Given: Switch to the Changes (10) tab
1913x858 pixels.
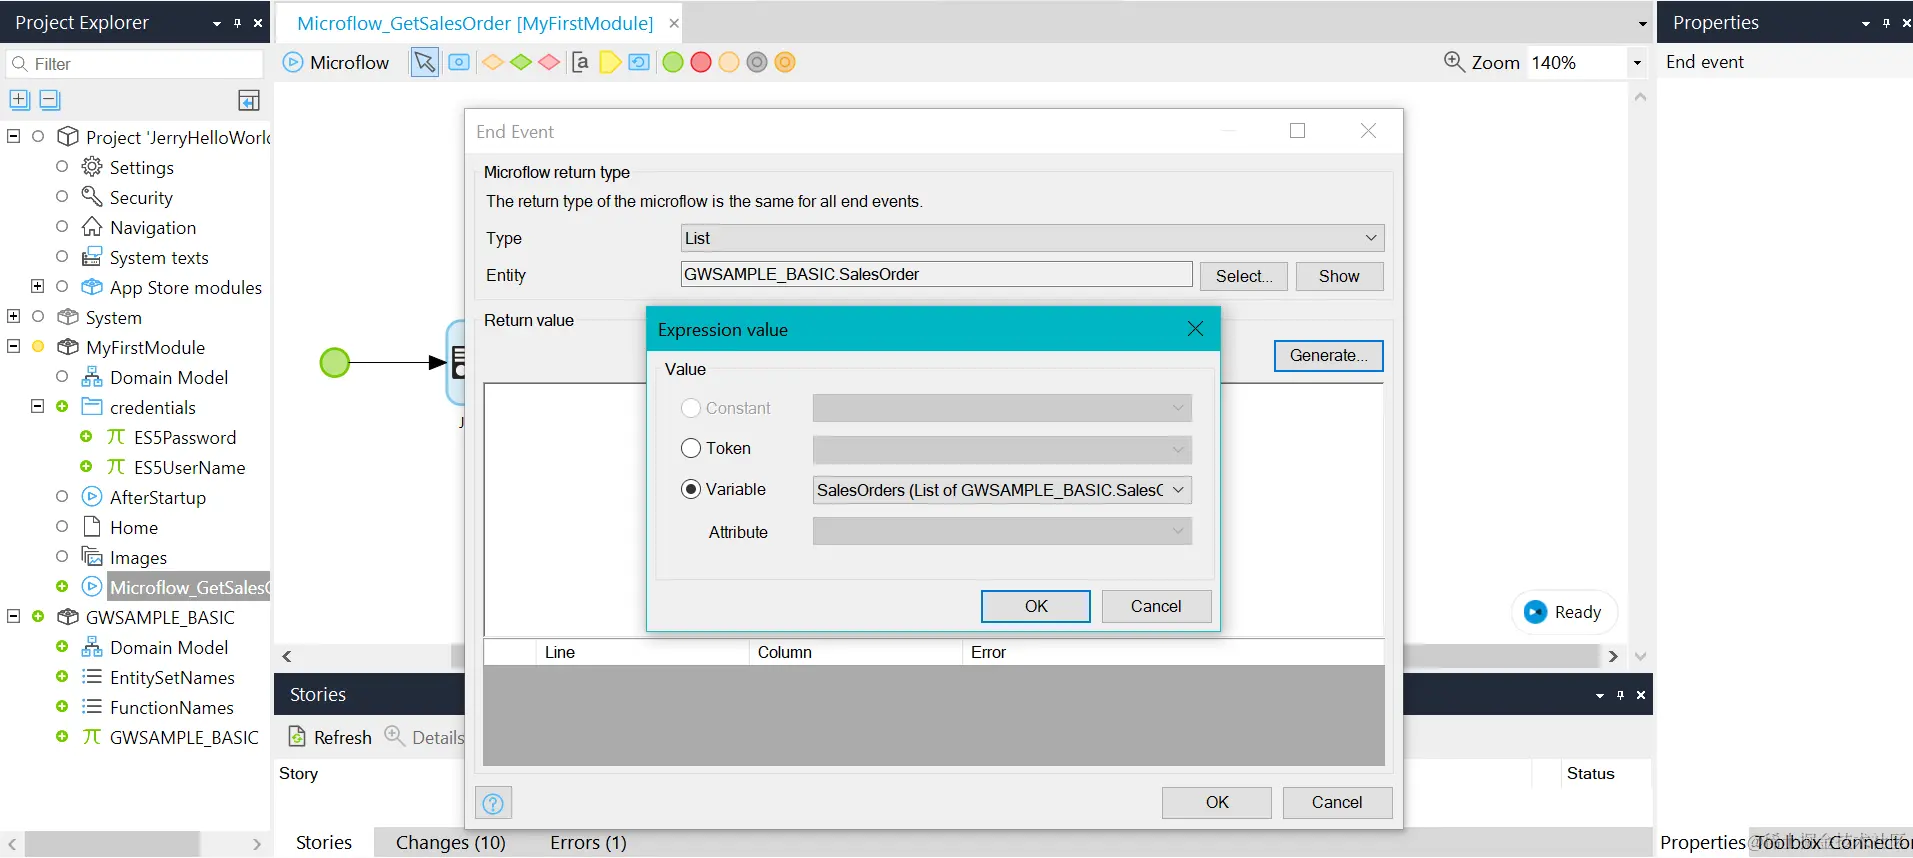Looking at the screenshot, I should click(451, 842).
